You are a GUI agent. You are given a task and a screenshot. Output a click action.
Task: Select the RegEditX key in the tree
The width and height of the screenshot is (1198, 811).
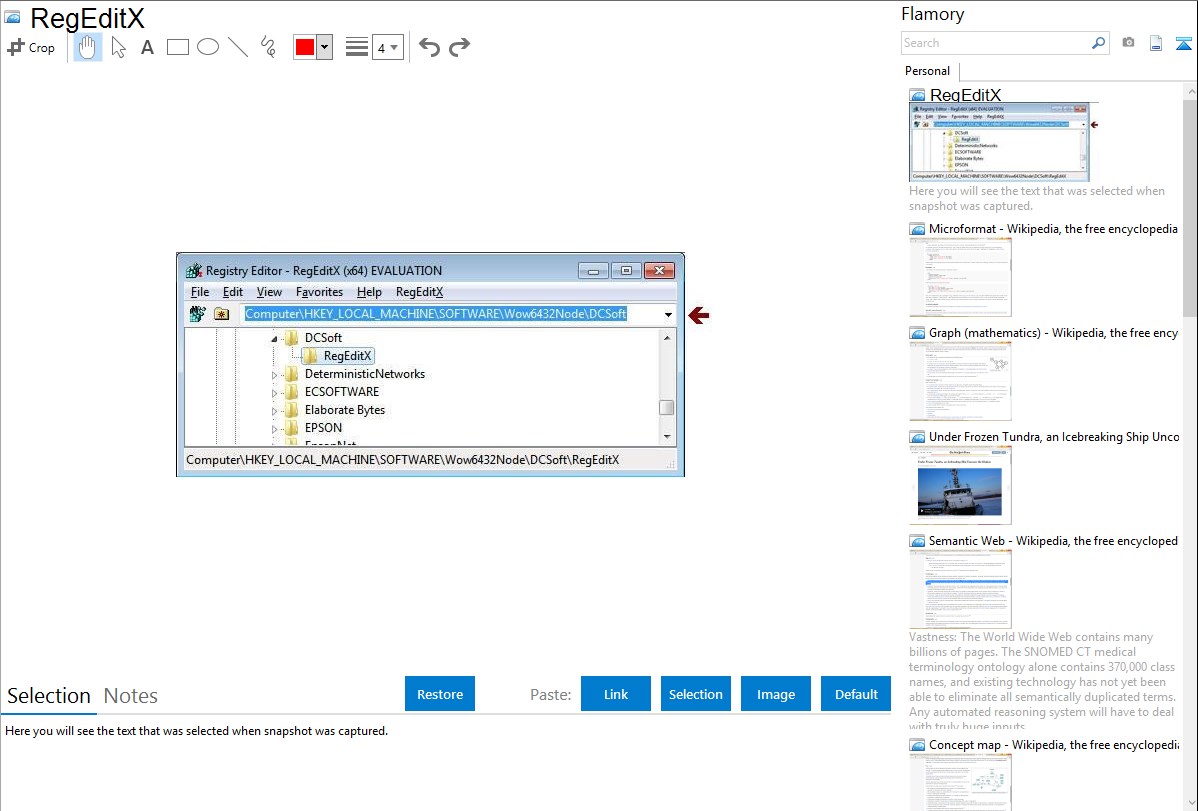pyautogui.click(x=347, y=355)
